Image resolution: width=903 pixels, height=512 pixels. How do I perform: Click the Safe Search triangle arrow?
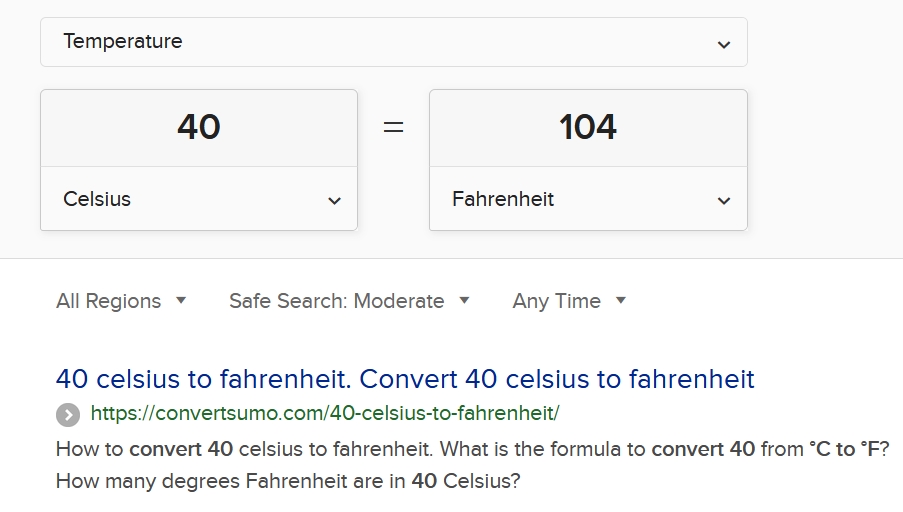click(464, 300)
